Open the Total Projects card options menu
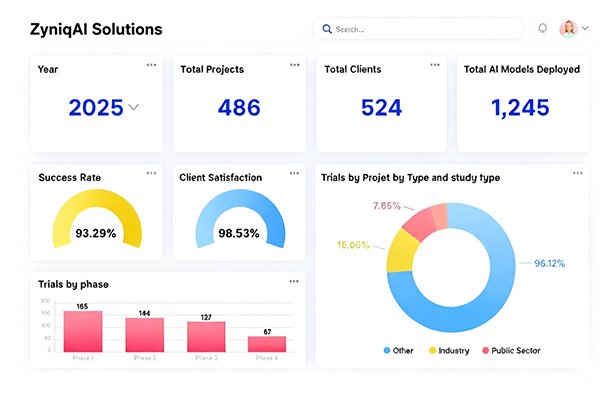The image size is (600, 400). point(295,65)
